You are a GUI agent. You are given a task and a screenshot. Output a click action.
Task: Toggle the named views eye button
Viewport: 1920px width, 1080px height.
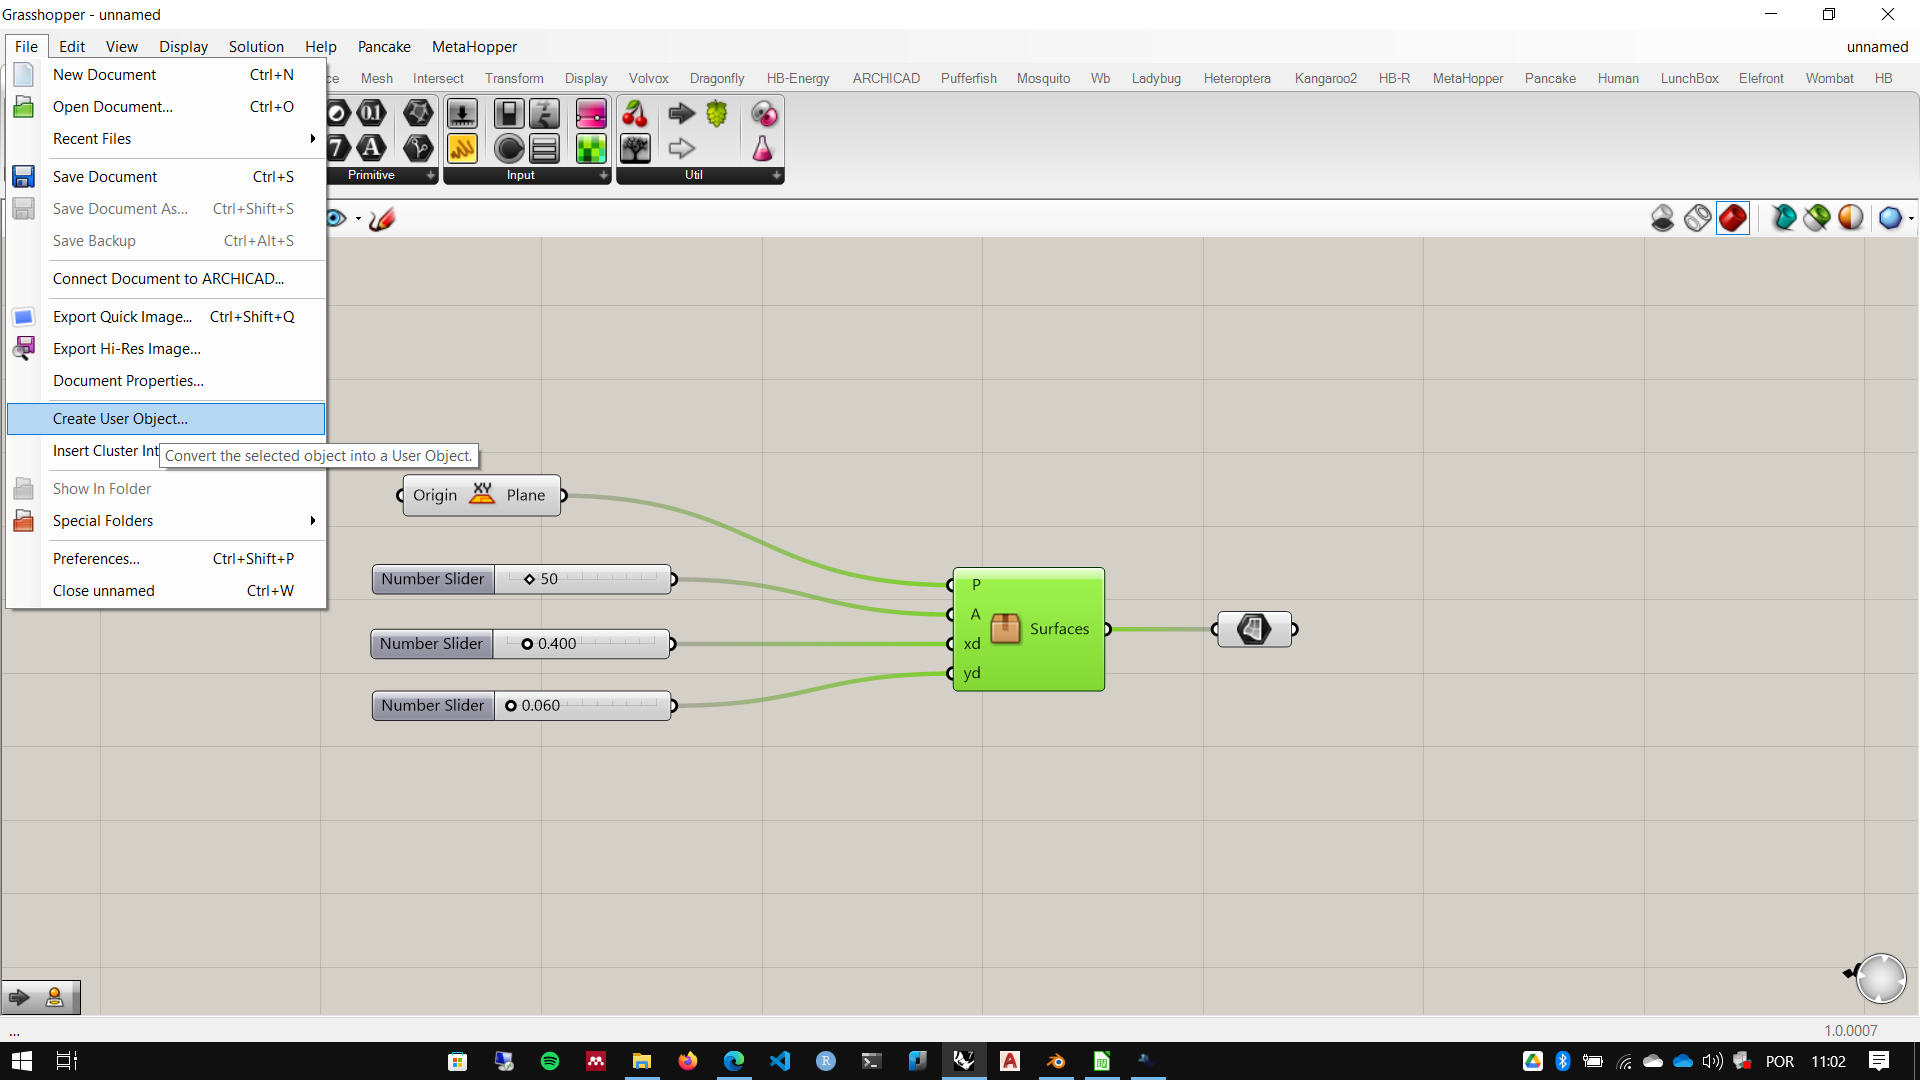pos(337,218)
